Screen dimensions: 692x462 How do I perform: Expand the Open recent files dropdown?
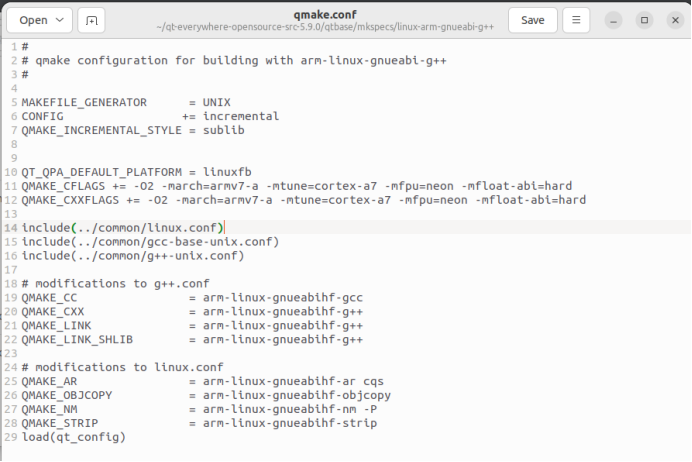[59, 20]
